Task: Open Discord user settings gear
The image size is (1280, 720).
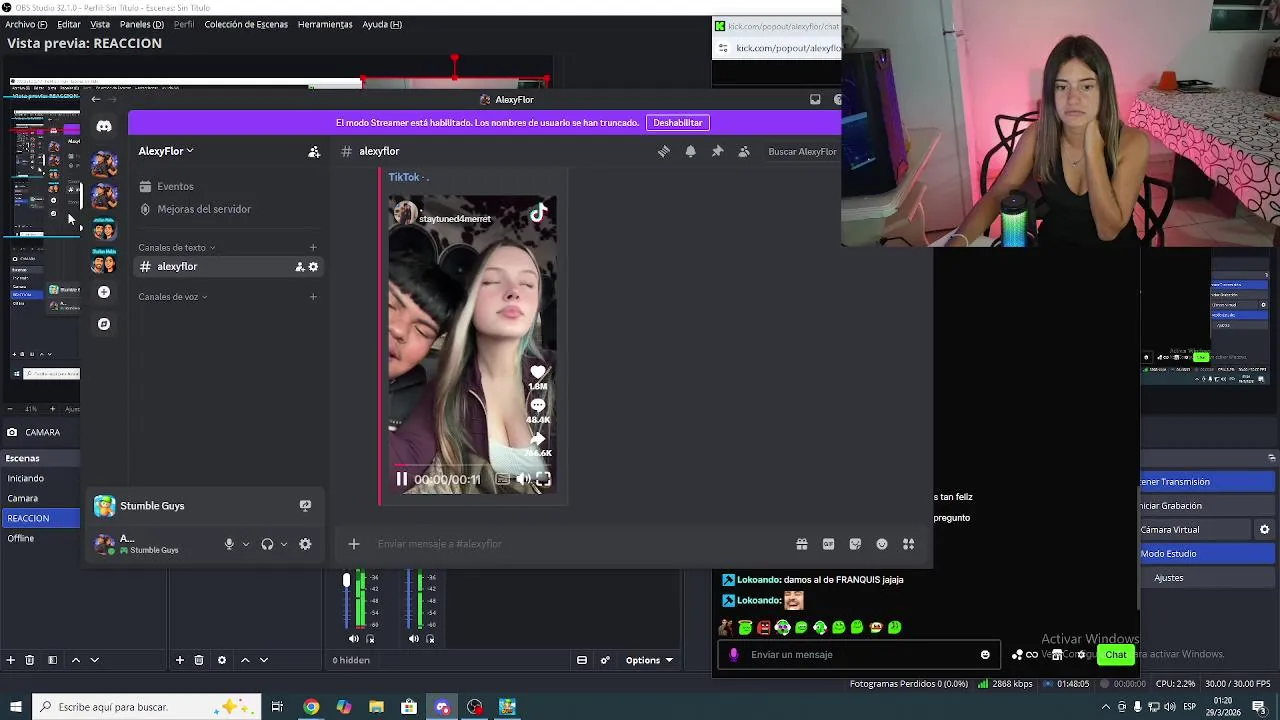Action: click(305, 544)
